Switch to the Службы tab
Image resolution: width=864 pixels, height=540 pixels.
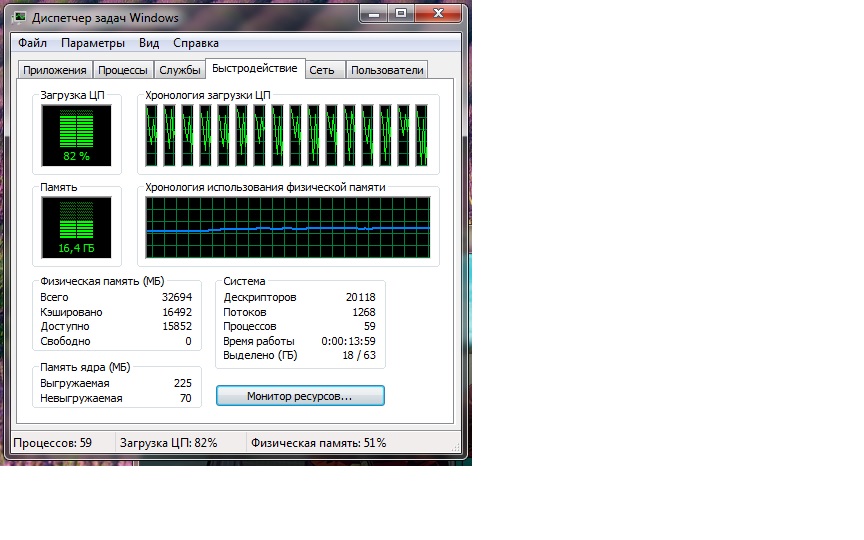(x=180, y=70)
